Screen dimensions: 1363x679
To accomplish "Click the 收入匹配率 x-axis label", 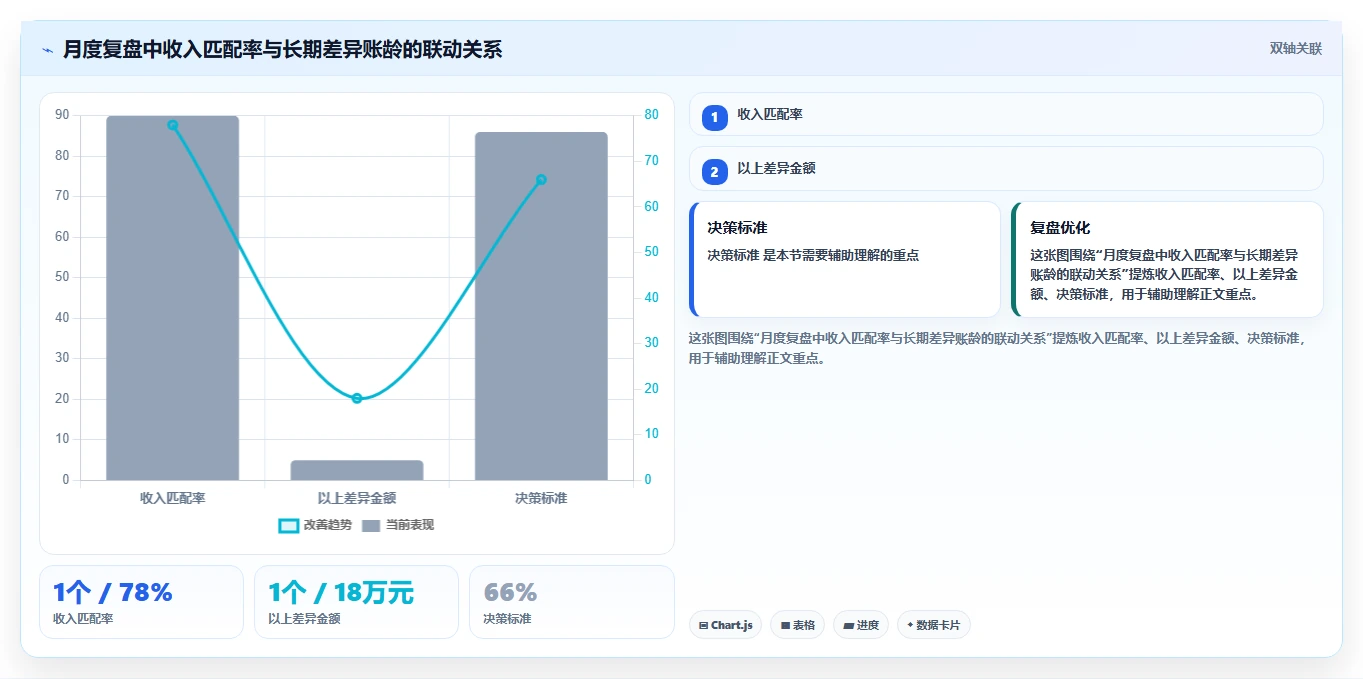I will [173, 498].
